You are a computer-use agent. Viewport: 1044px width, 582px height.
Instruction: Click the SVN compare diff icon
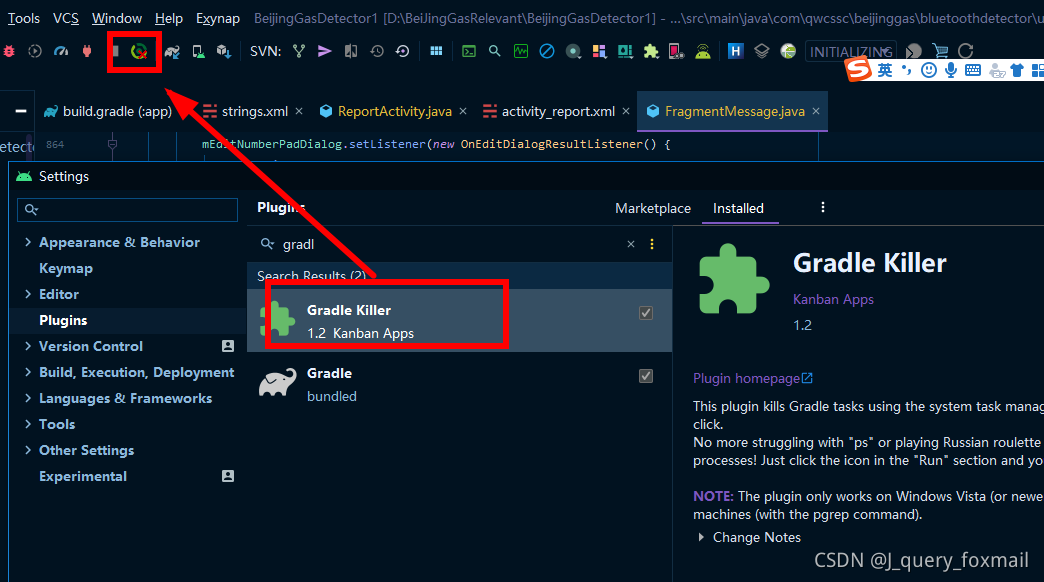click(351, 51)
